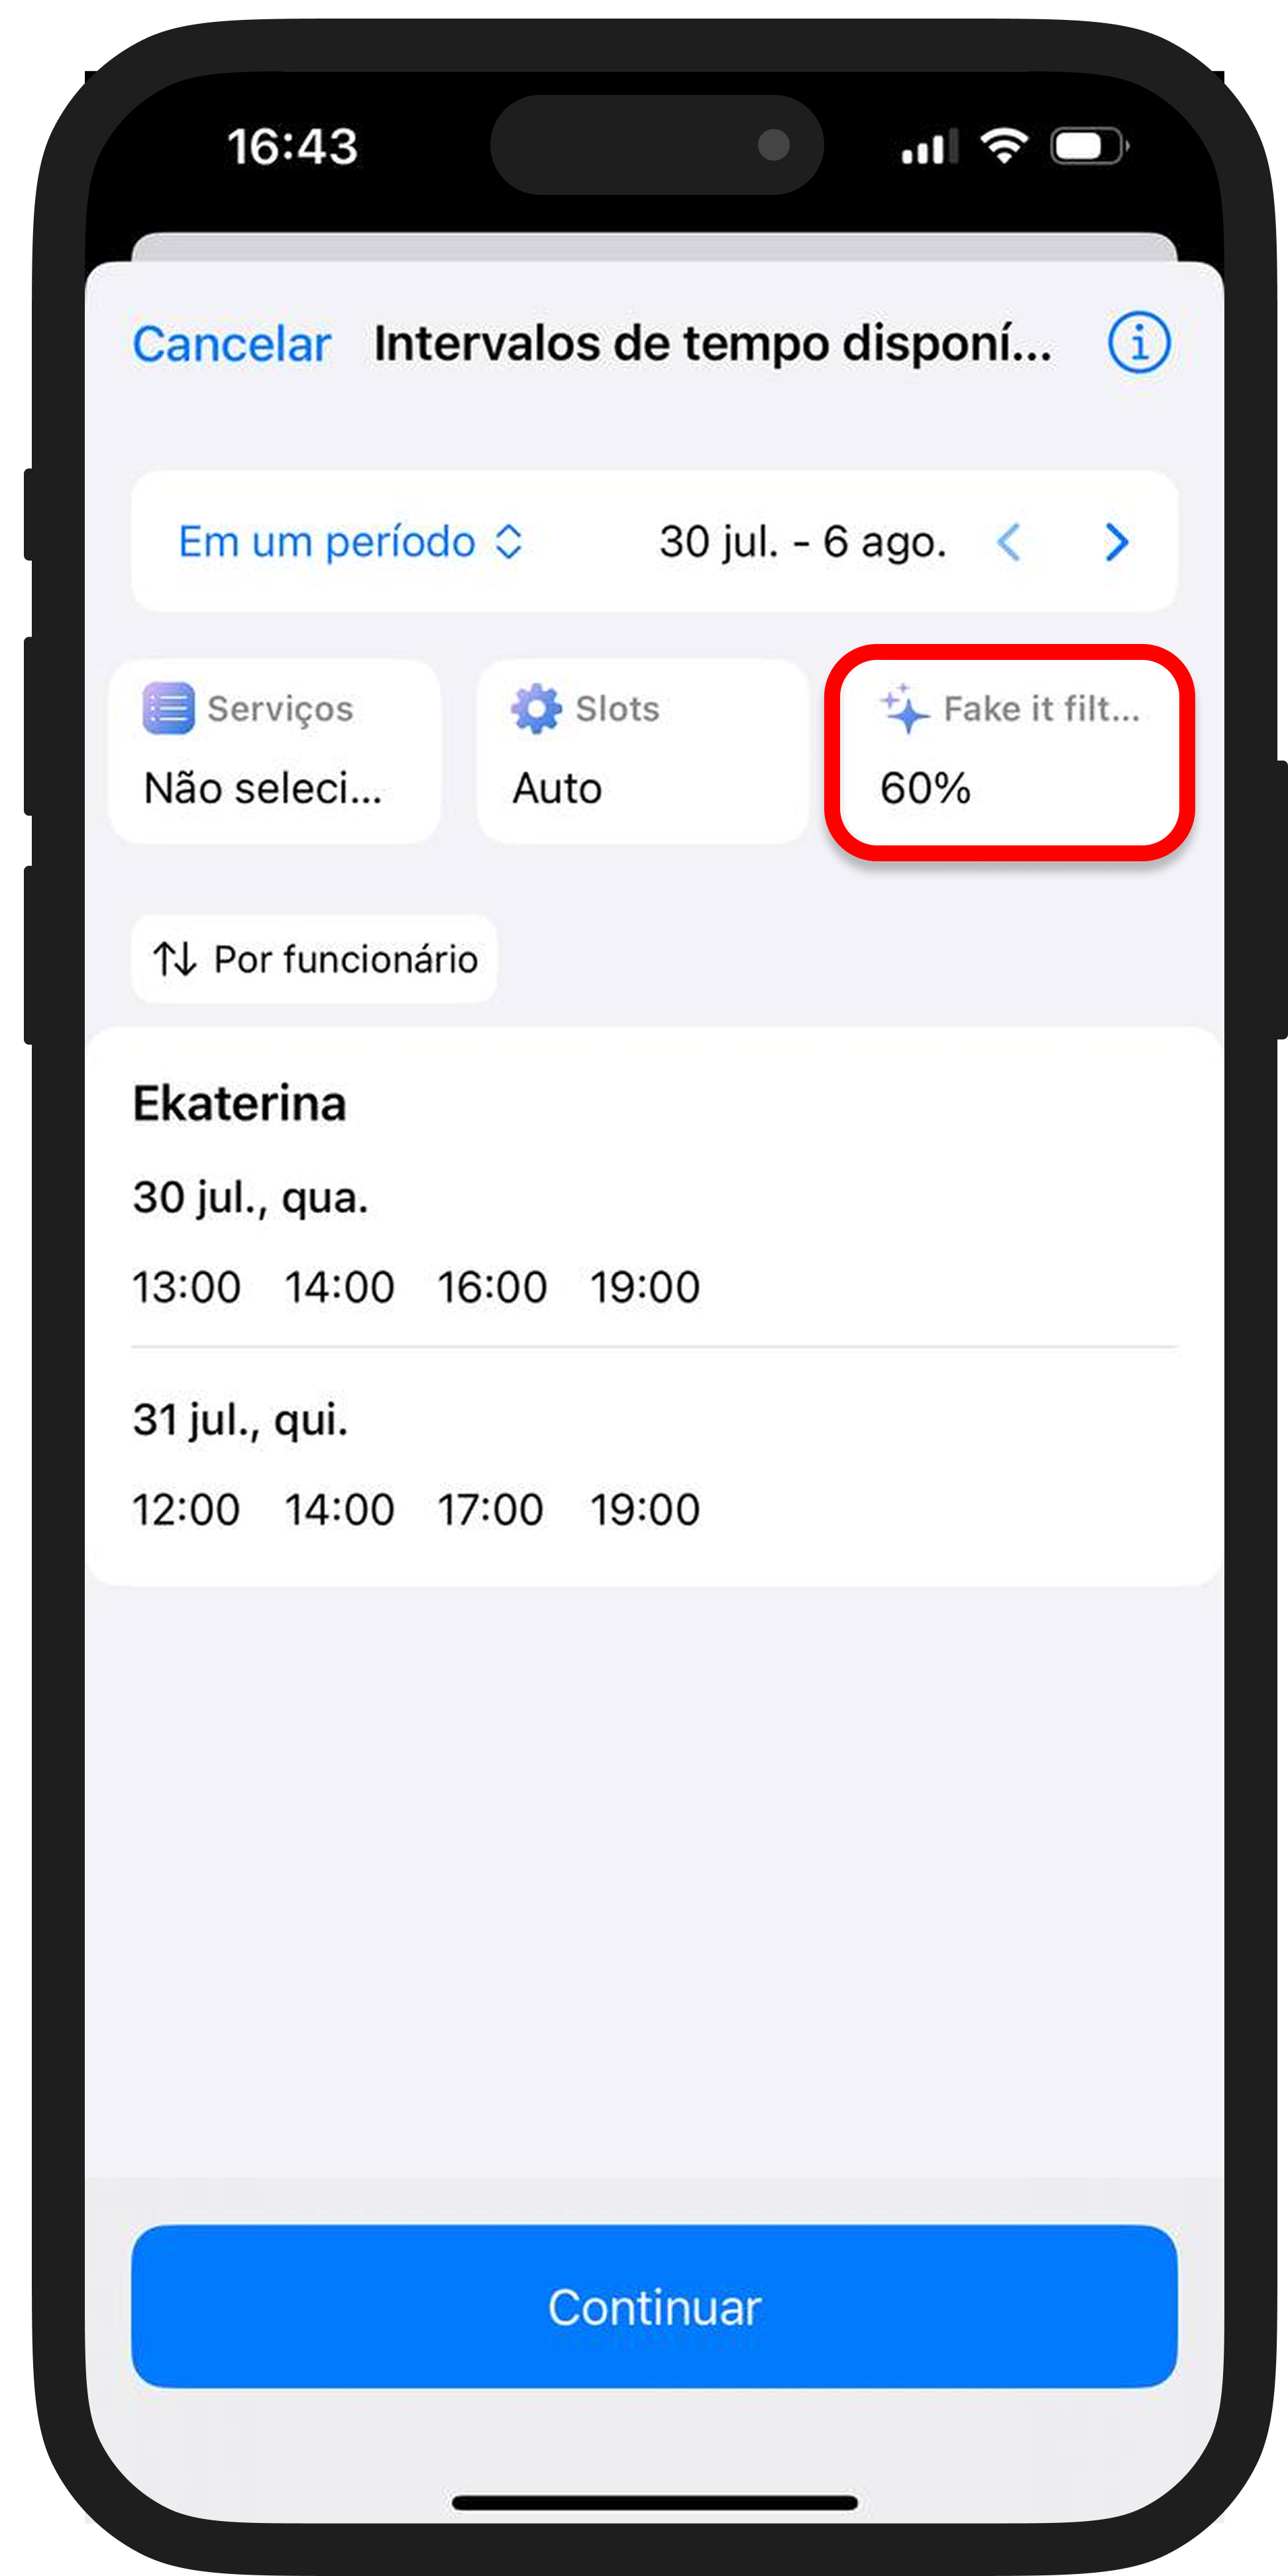Advance to the next period using the right chevron
The height and width of the screenshot is (2576, 1288).
[x=1117, y=542]
